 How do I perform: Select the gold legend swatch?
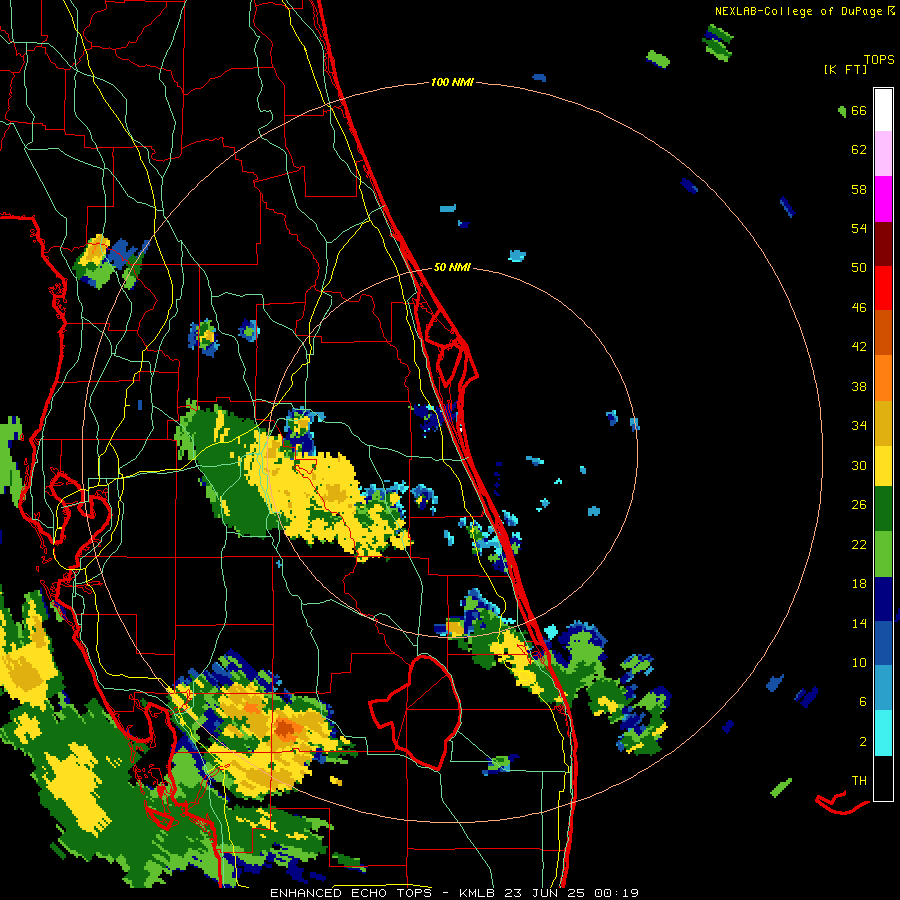(x=883, y=423)
